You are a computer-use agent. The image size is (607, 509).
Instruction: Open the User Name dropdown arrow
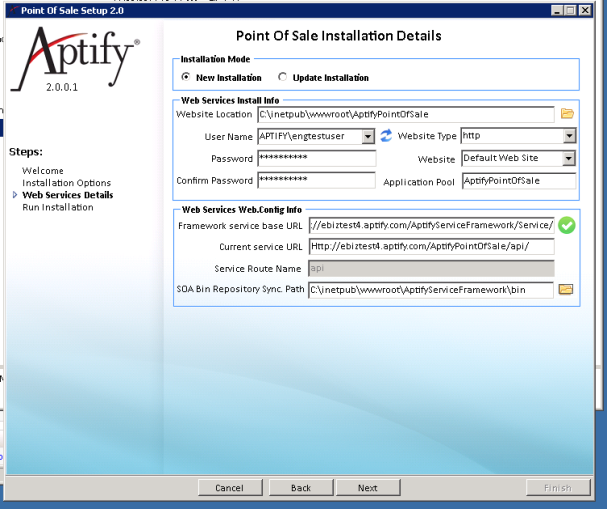368,137
